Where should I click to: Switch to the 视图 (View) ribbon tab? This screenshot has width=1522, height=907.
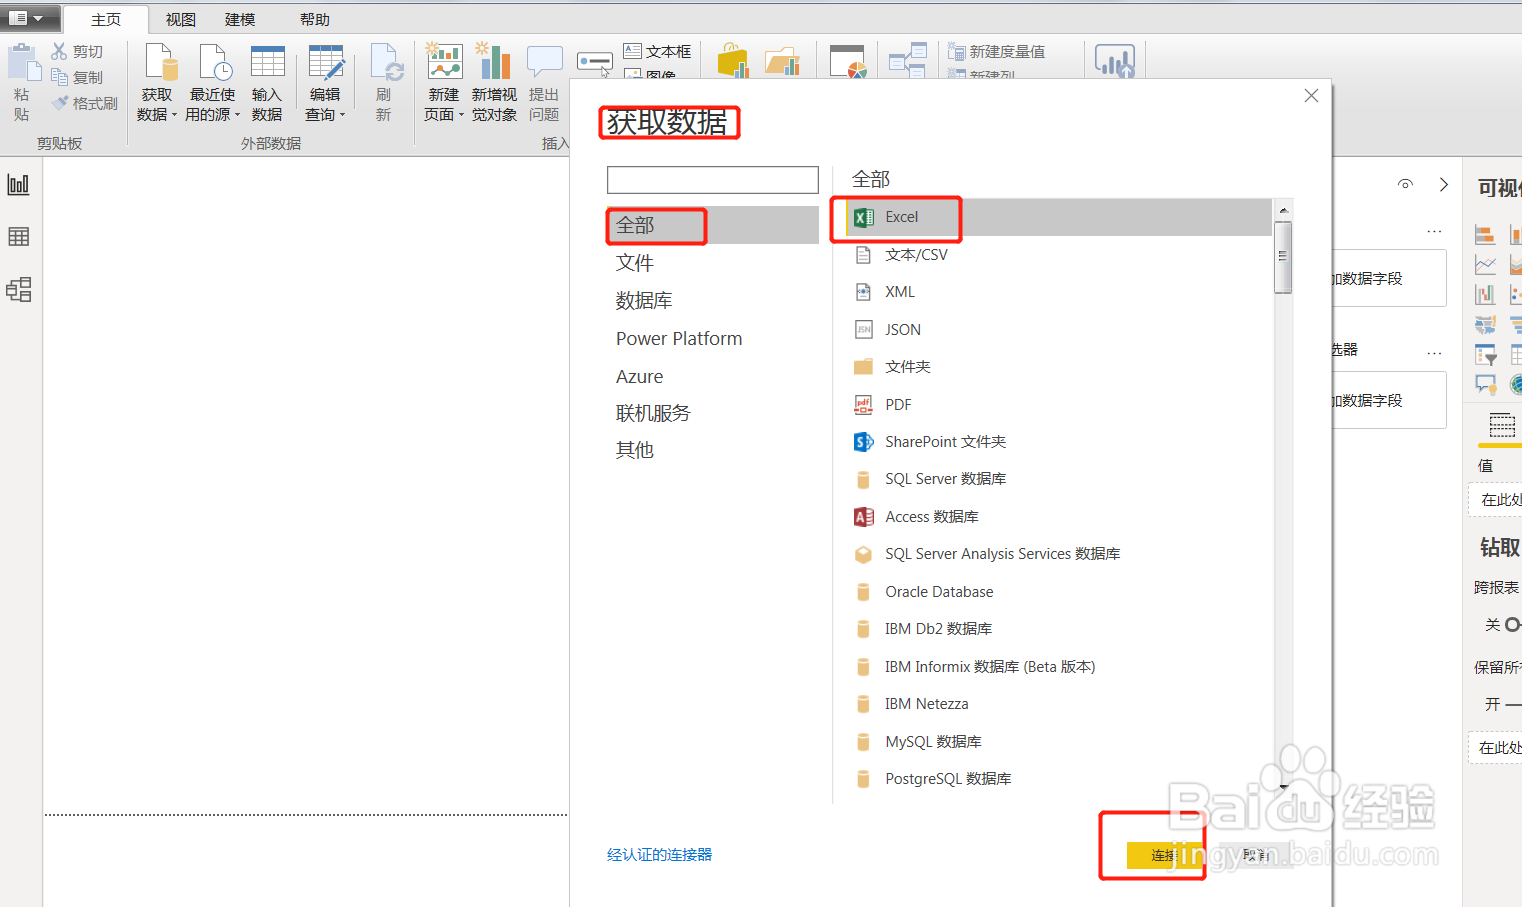point(181,19)
